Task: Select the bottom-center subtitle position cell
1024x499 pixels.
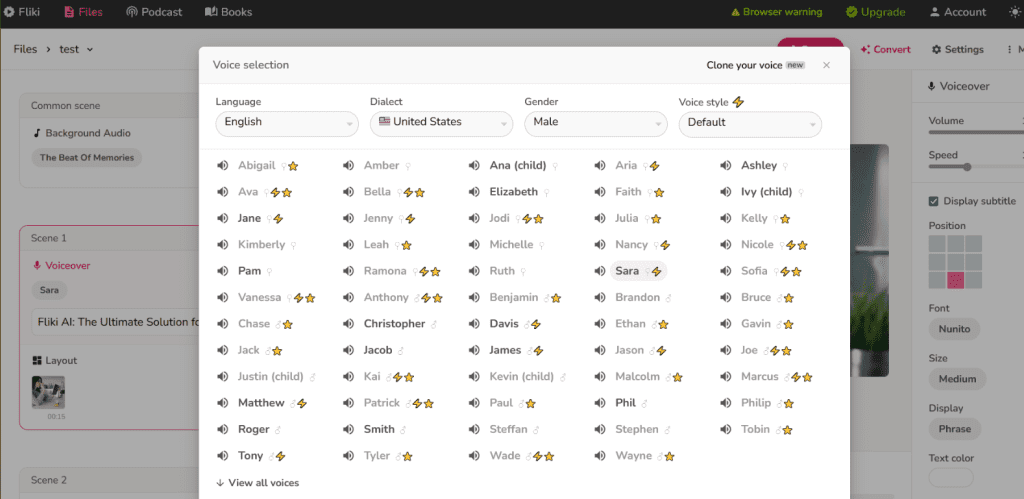Action: [x=956, y=280]
